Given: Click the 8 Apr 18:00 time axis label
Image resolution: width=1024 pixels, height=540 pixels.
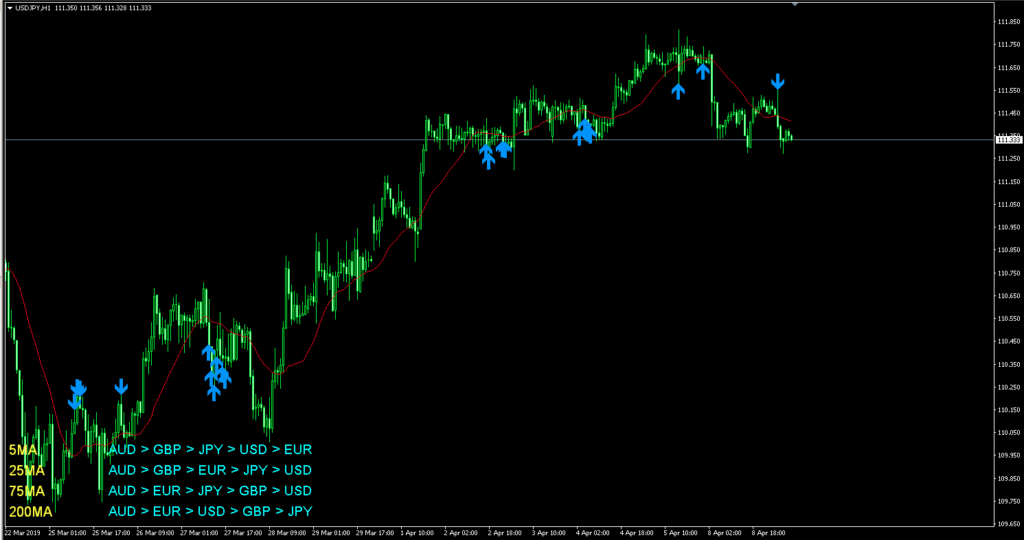Looking at the screenshot, I should point(771,533).
